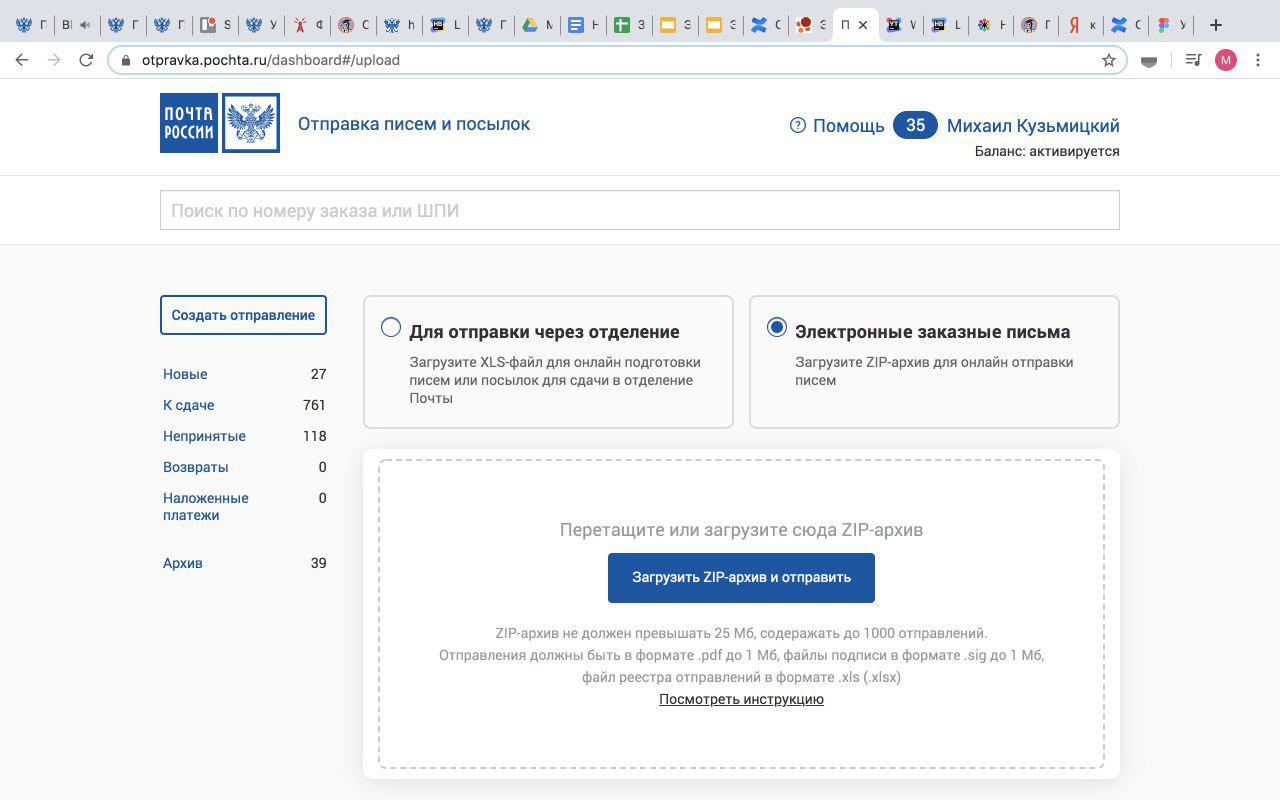This screenshot has width=1280, height=800.
Task: Close the active Pochta tab
Action: 863,25
